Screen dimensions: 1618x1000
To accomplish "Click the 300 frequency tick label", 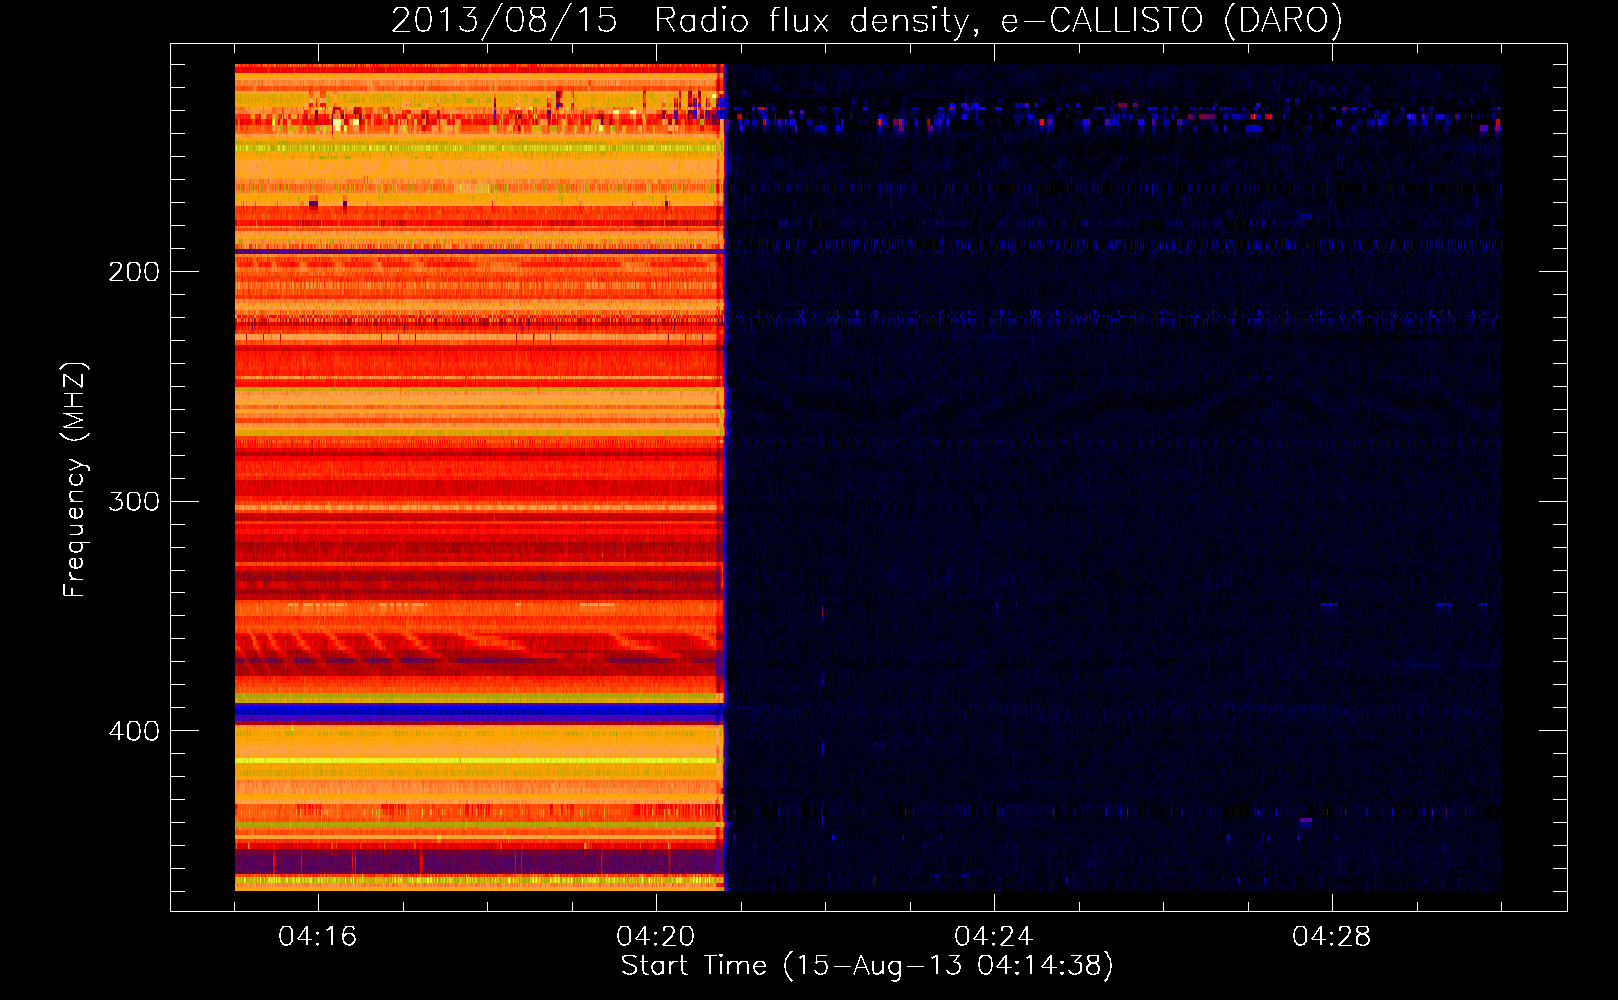I will pos(134,501).
